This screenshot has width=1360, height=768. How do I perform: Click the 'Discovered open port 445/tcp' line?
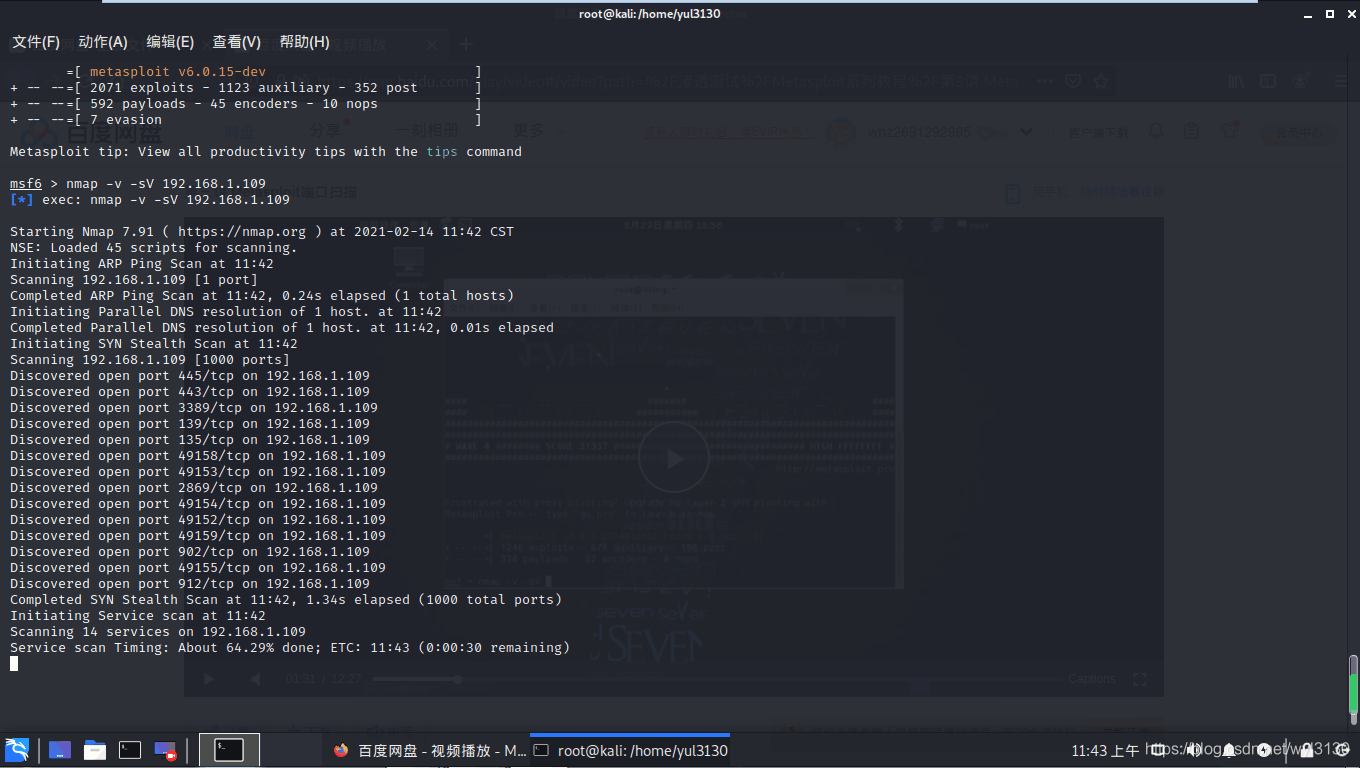tap(190, 376)
